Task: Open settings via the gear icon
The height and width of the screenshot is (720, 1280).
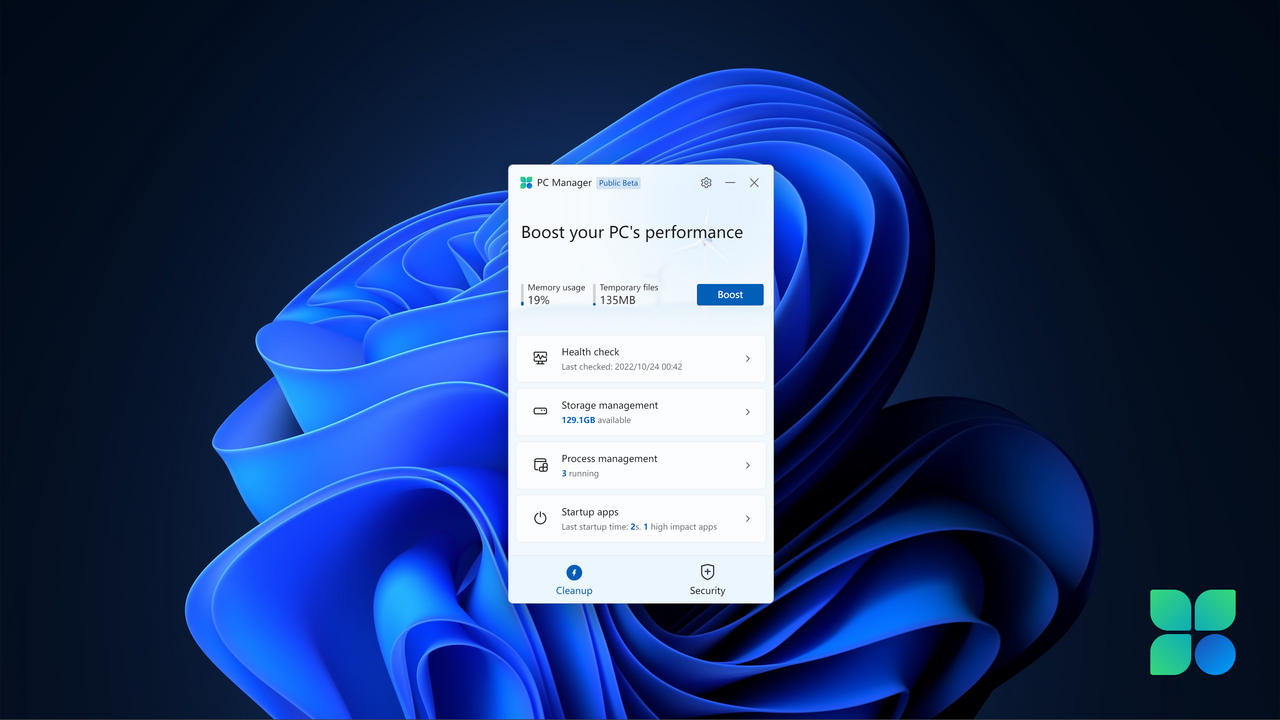Action: 706,183
